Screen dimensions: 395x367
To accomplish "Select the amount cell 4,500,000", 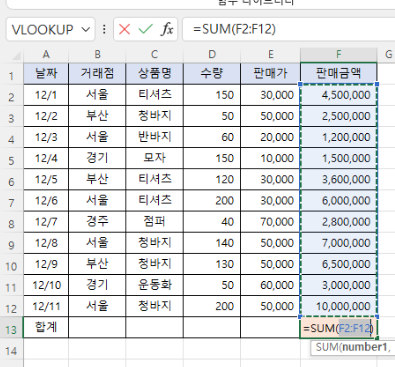I will tap(339, 95).
